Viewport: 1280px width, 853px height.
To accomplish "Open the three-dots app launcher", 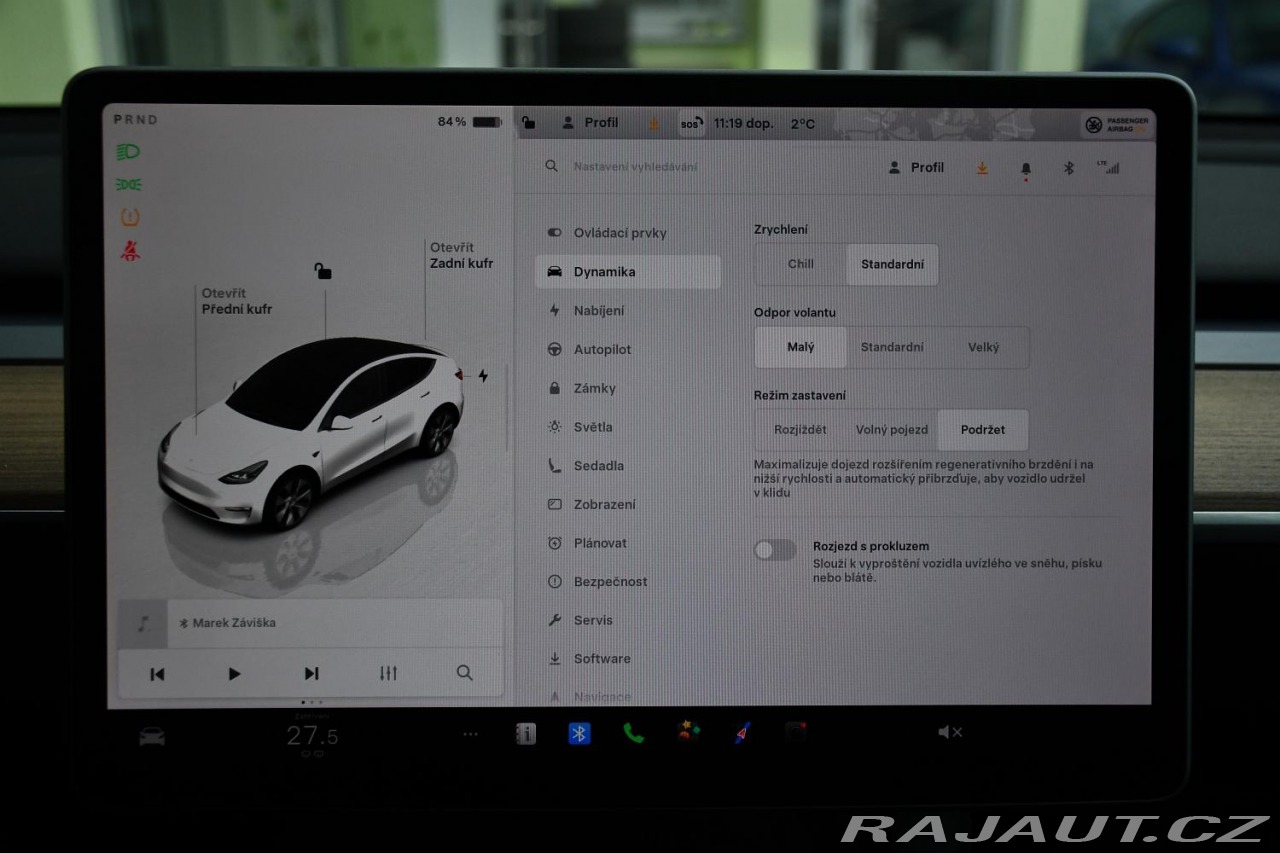I will [470, 734].
